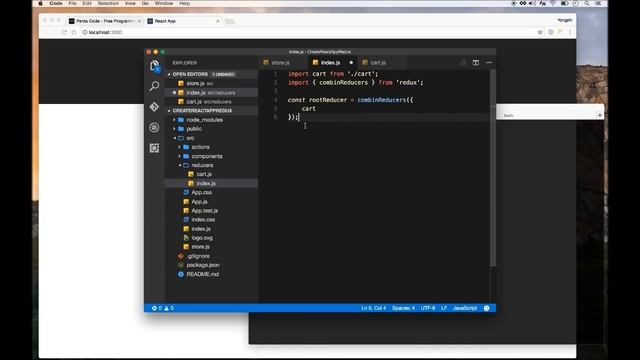
Task: Reload the localhost page in browser
Action: click(x=64, y=32)
